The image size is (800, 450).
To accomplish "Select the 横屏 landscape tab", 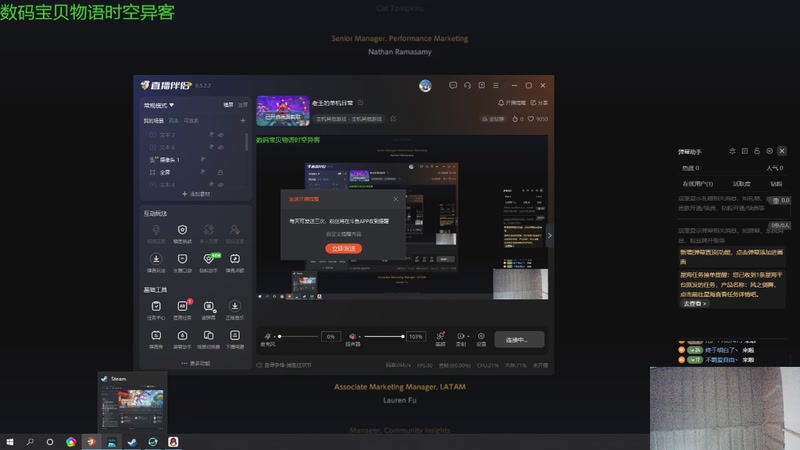I will tap(229, 105).
